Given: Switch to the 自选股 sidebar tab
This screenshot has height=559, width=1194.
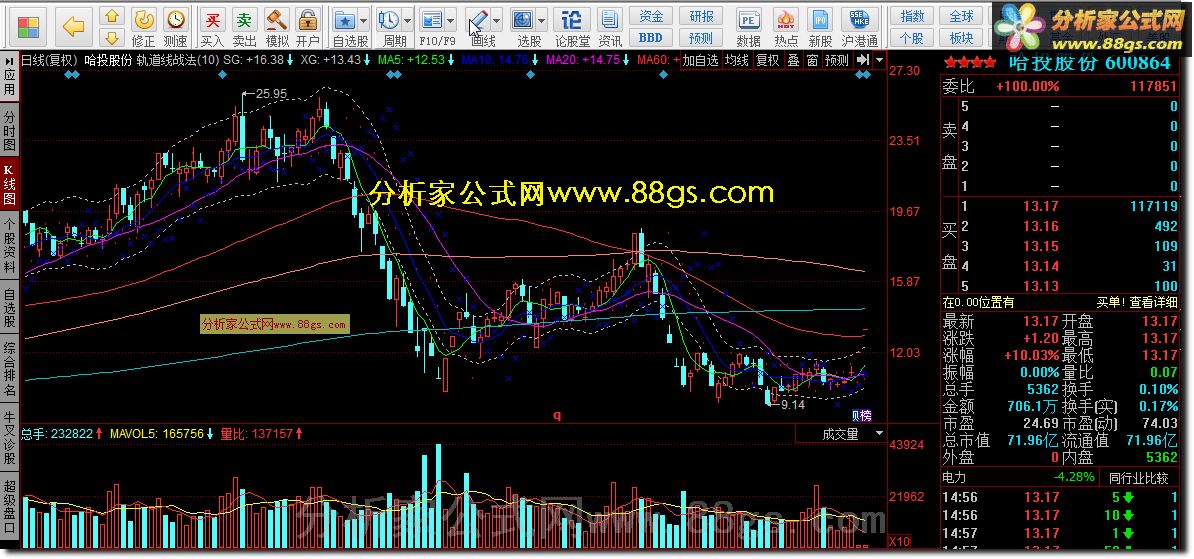Looking at the screenshot, I should pos(9,308).
